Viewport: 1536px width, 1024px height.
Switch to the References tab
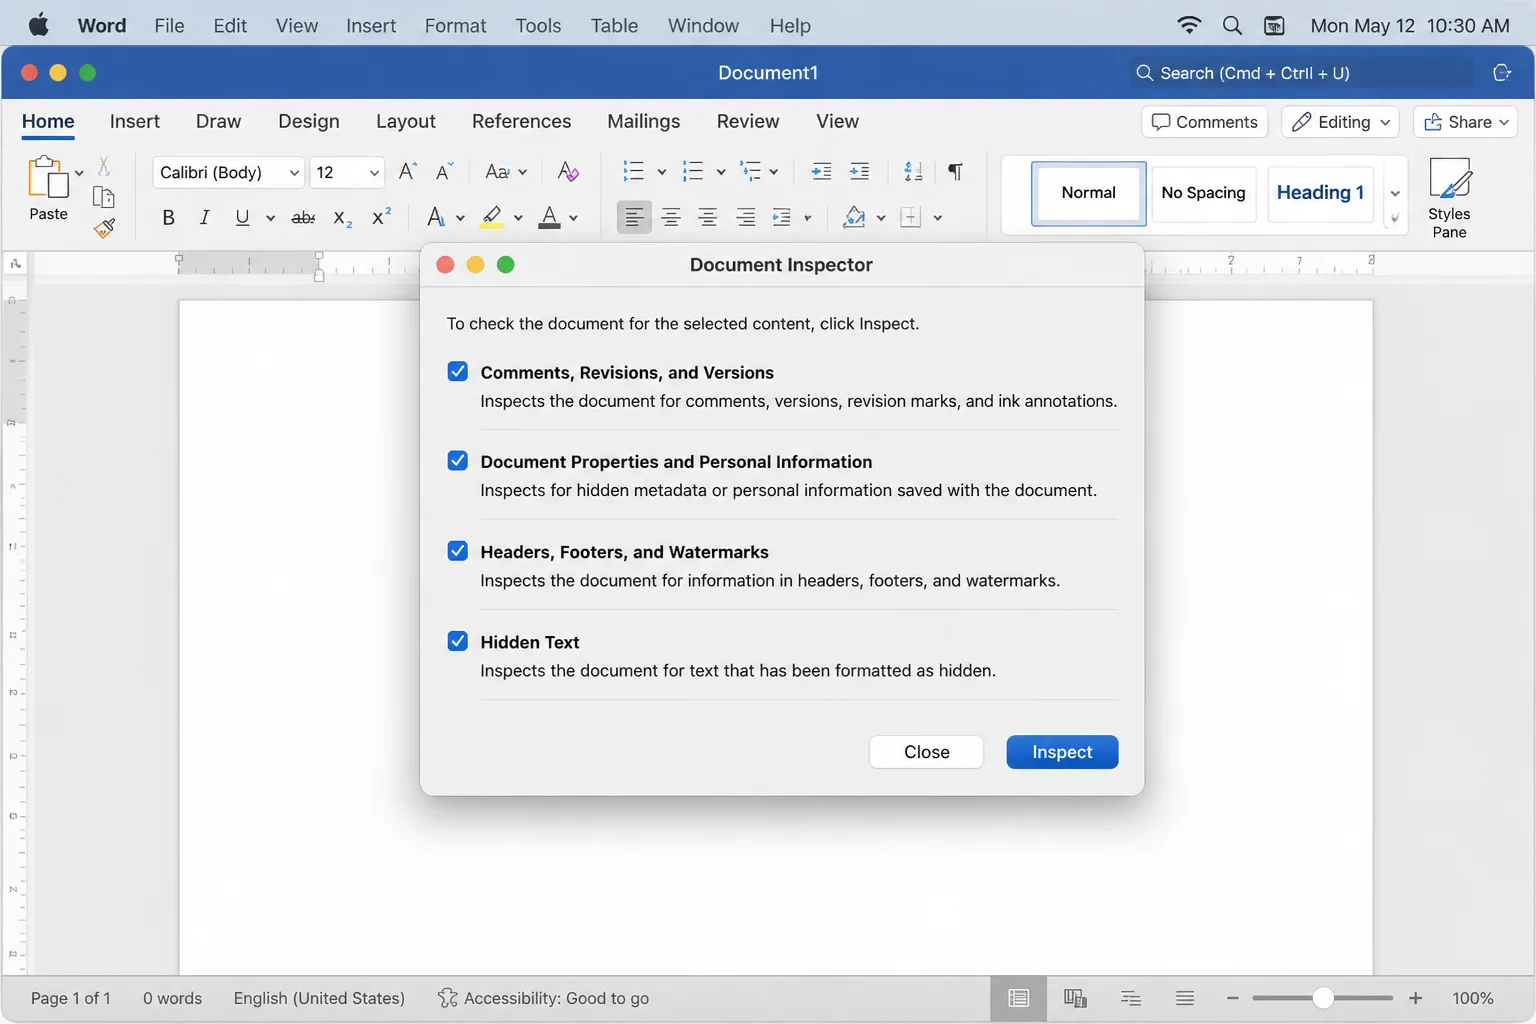(x=521, y=121)
